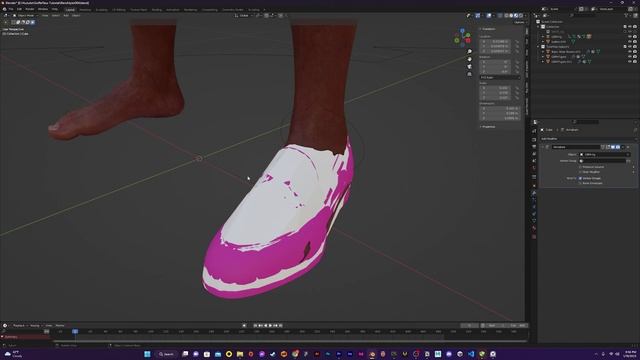Screen dimensions: 640x360
Task: Toggle Armature modifier viewport display
Action: [x=613, y=147]
